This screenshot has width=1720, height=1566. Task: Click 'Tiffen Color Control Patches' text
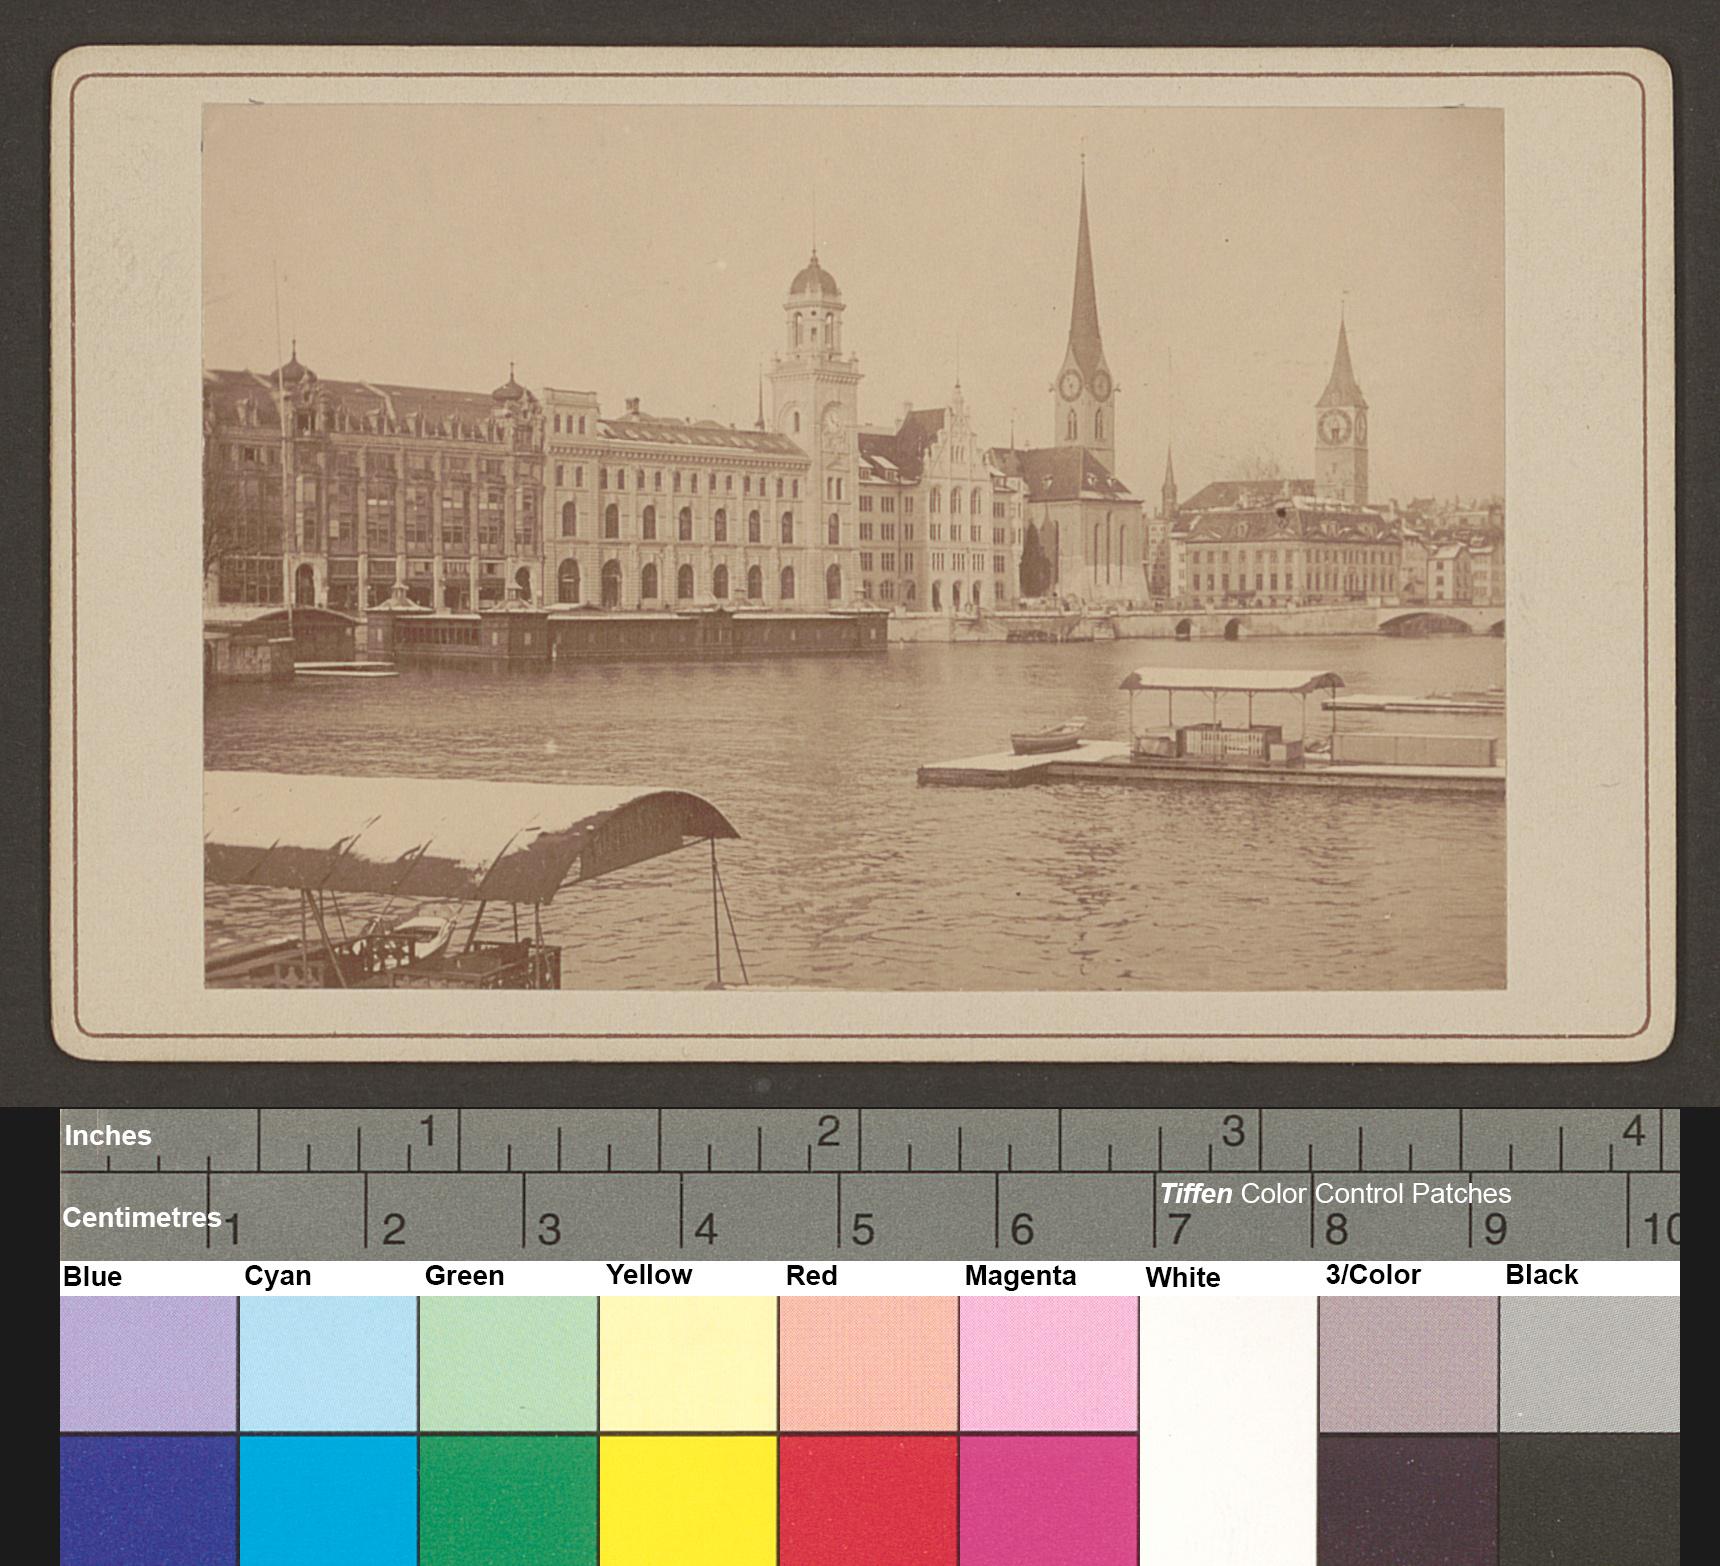[1335, 1194]
